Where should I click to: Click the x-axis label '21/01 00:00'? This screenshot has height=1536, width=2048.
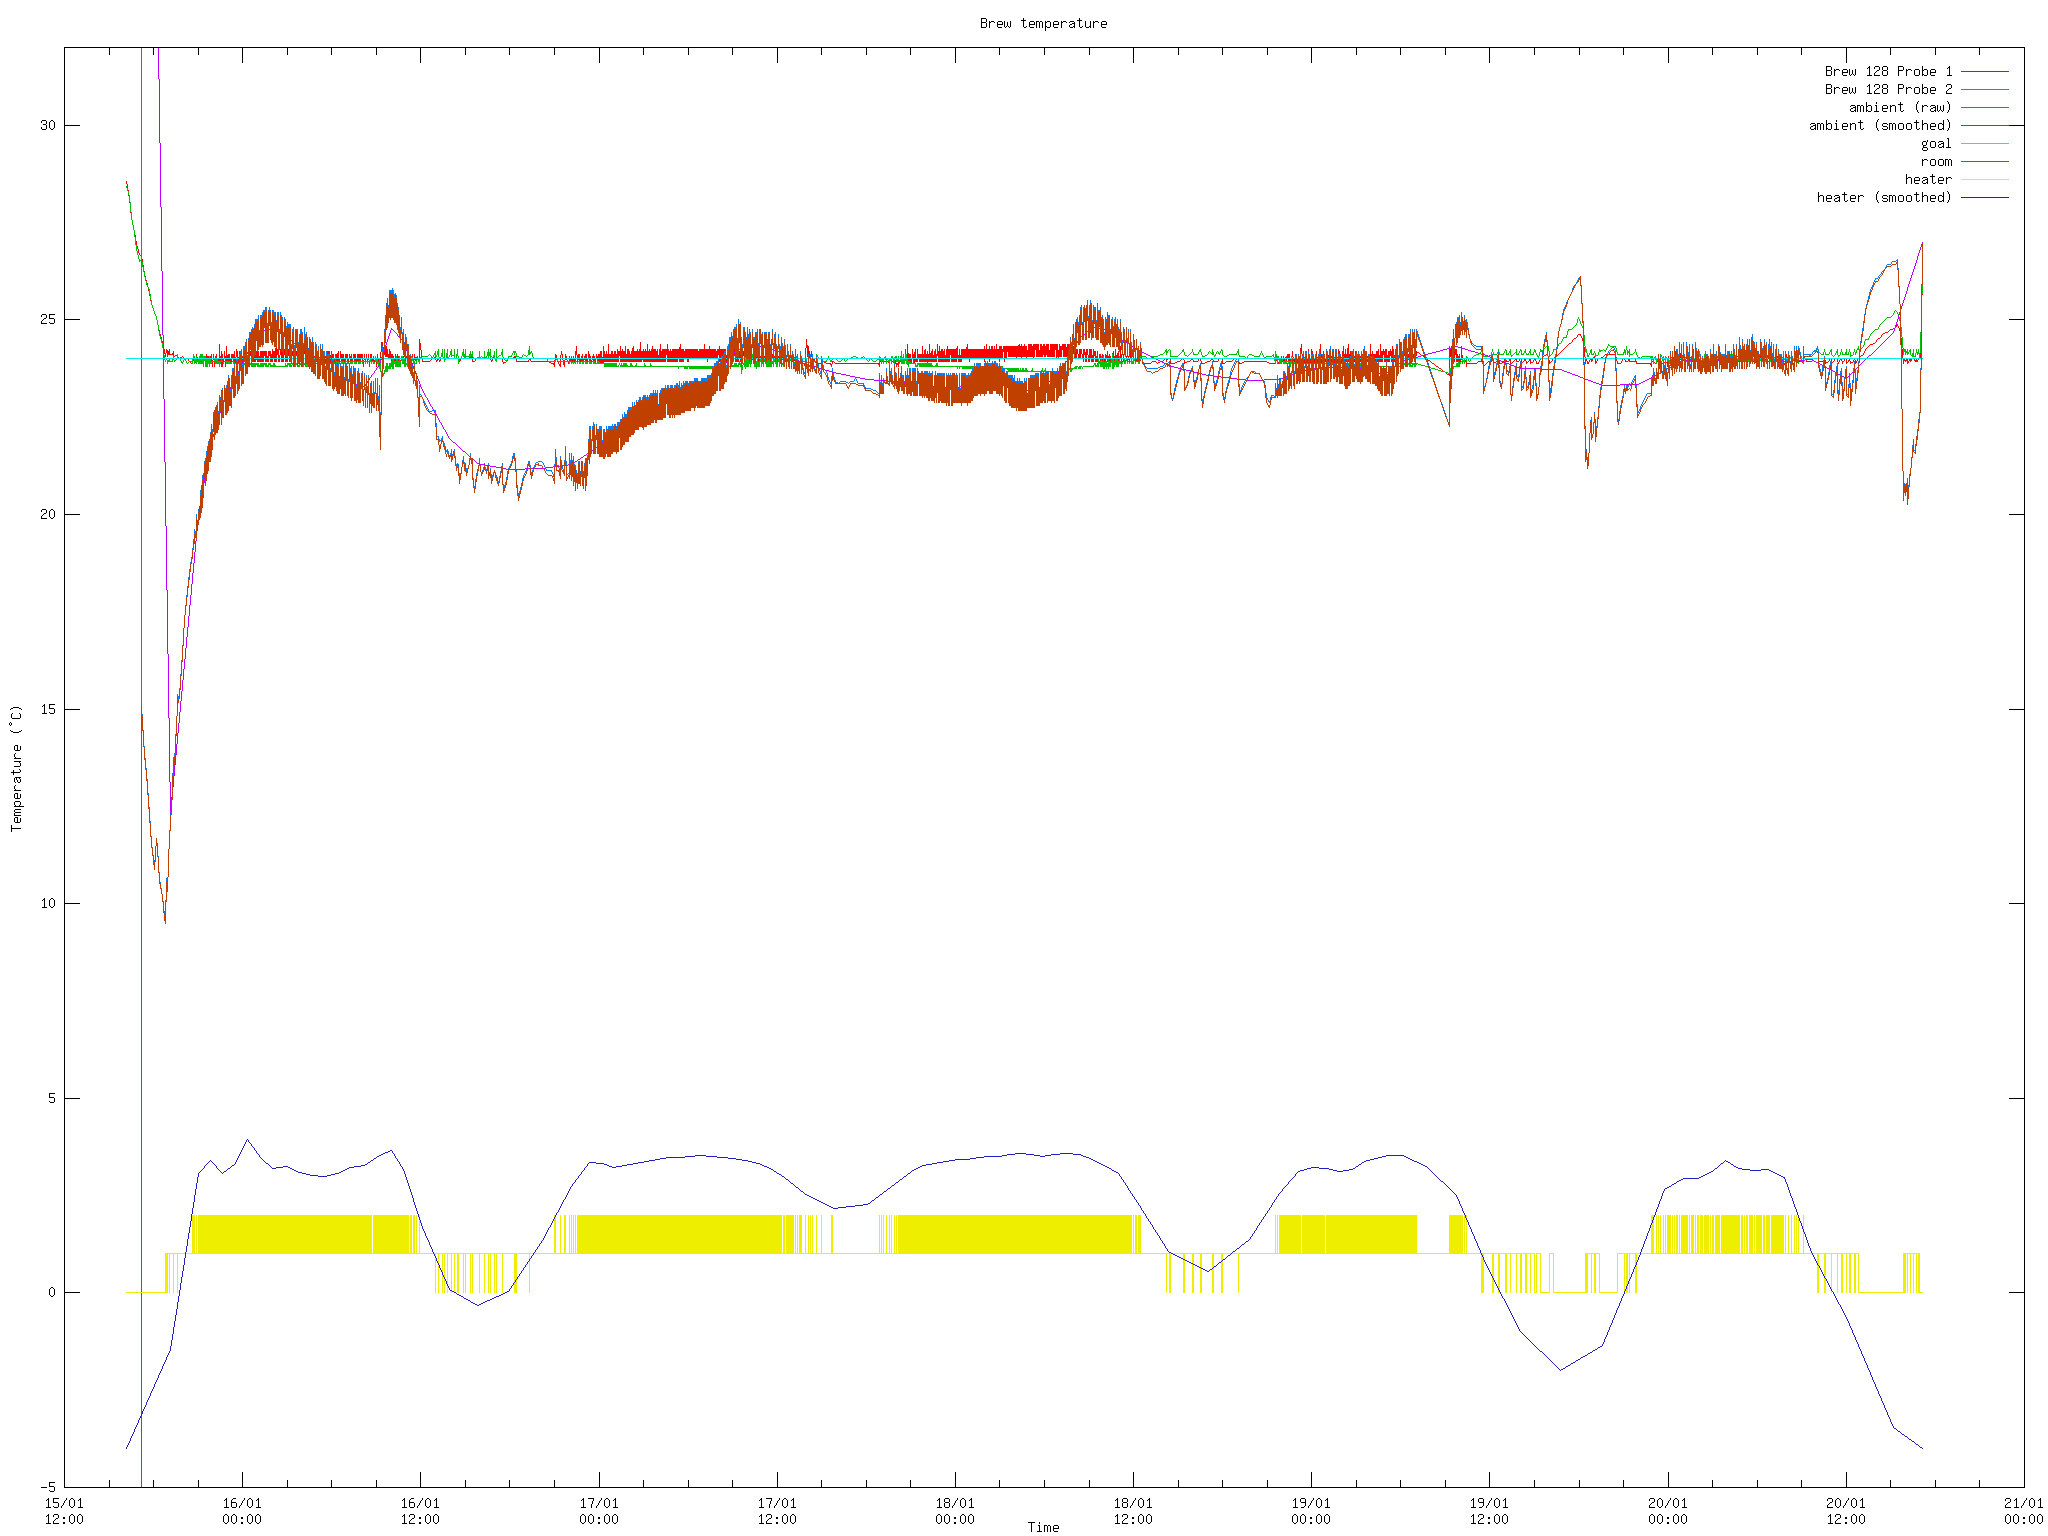tap(2024, 1511)
